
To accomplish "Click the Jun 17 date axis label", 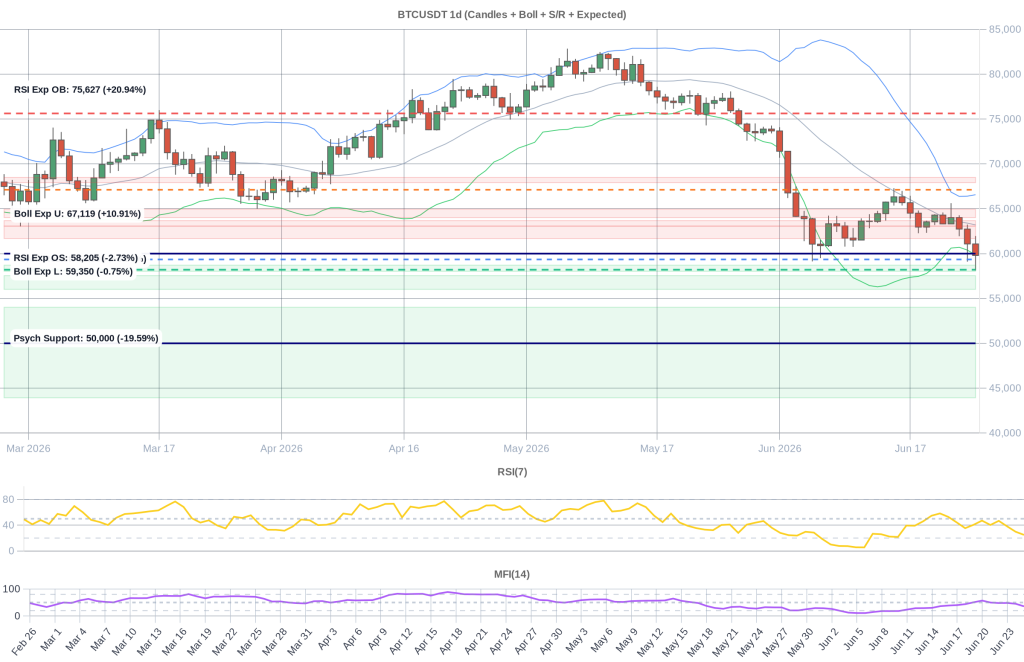I will (910, 449).
